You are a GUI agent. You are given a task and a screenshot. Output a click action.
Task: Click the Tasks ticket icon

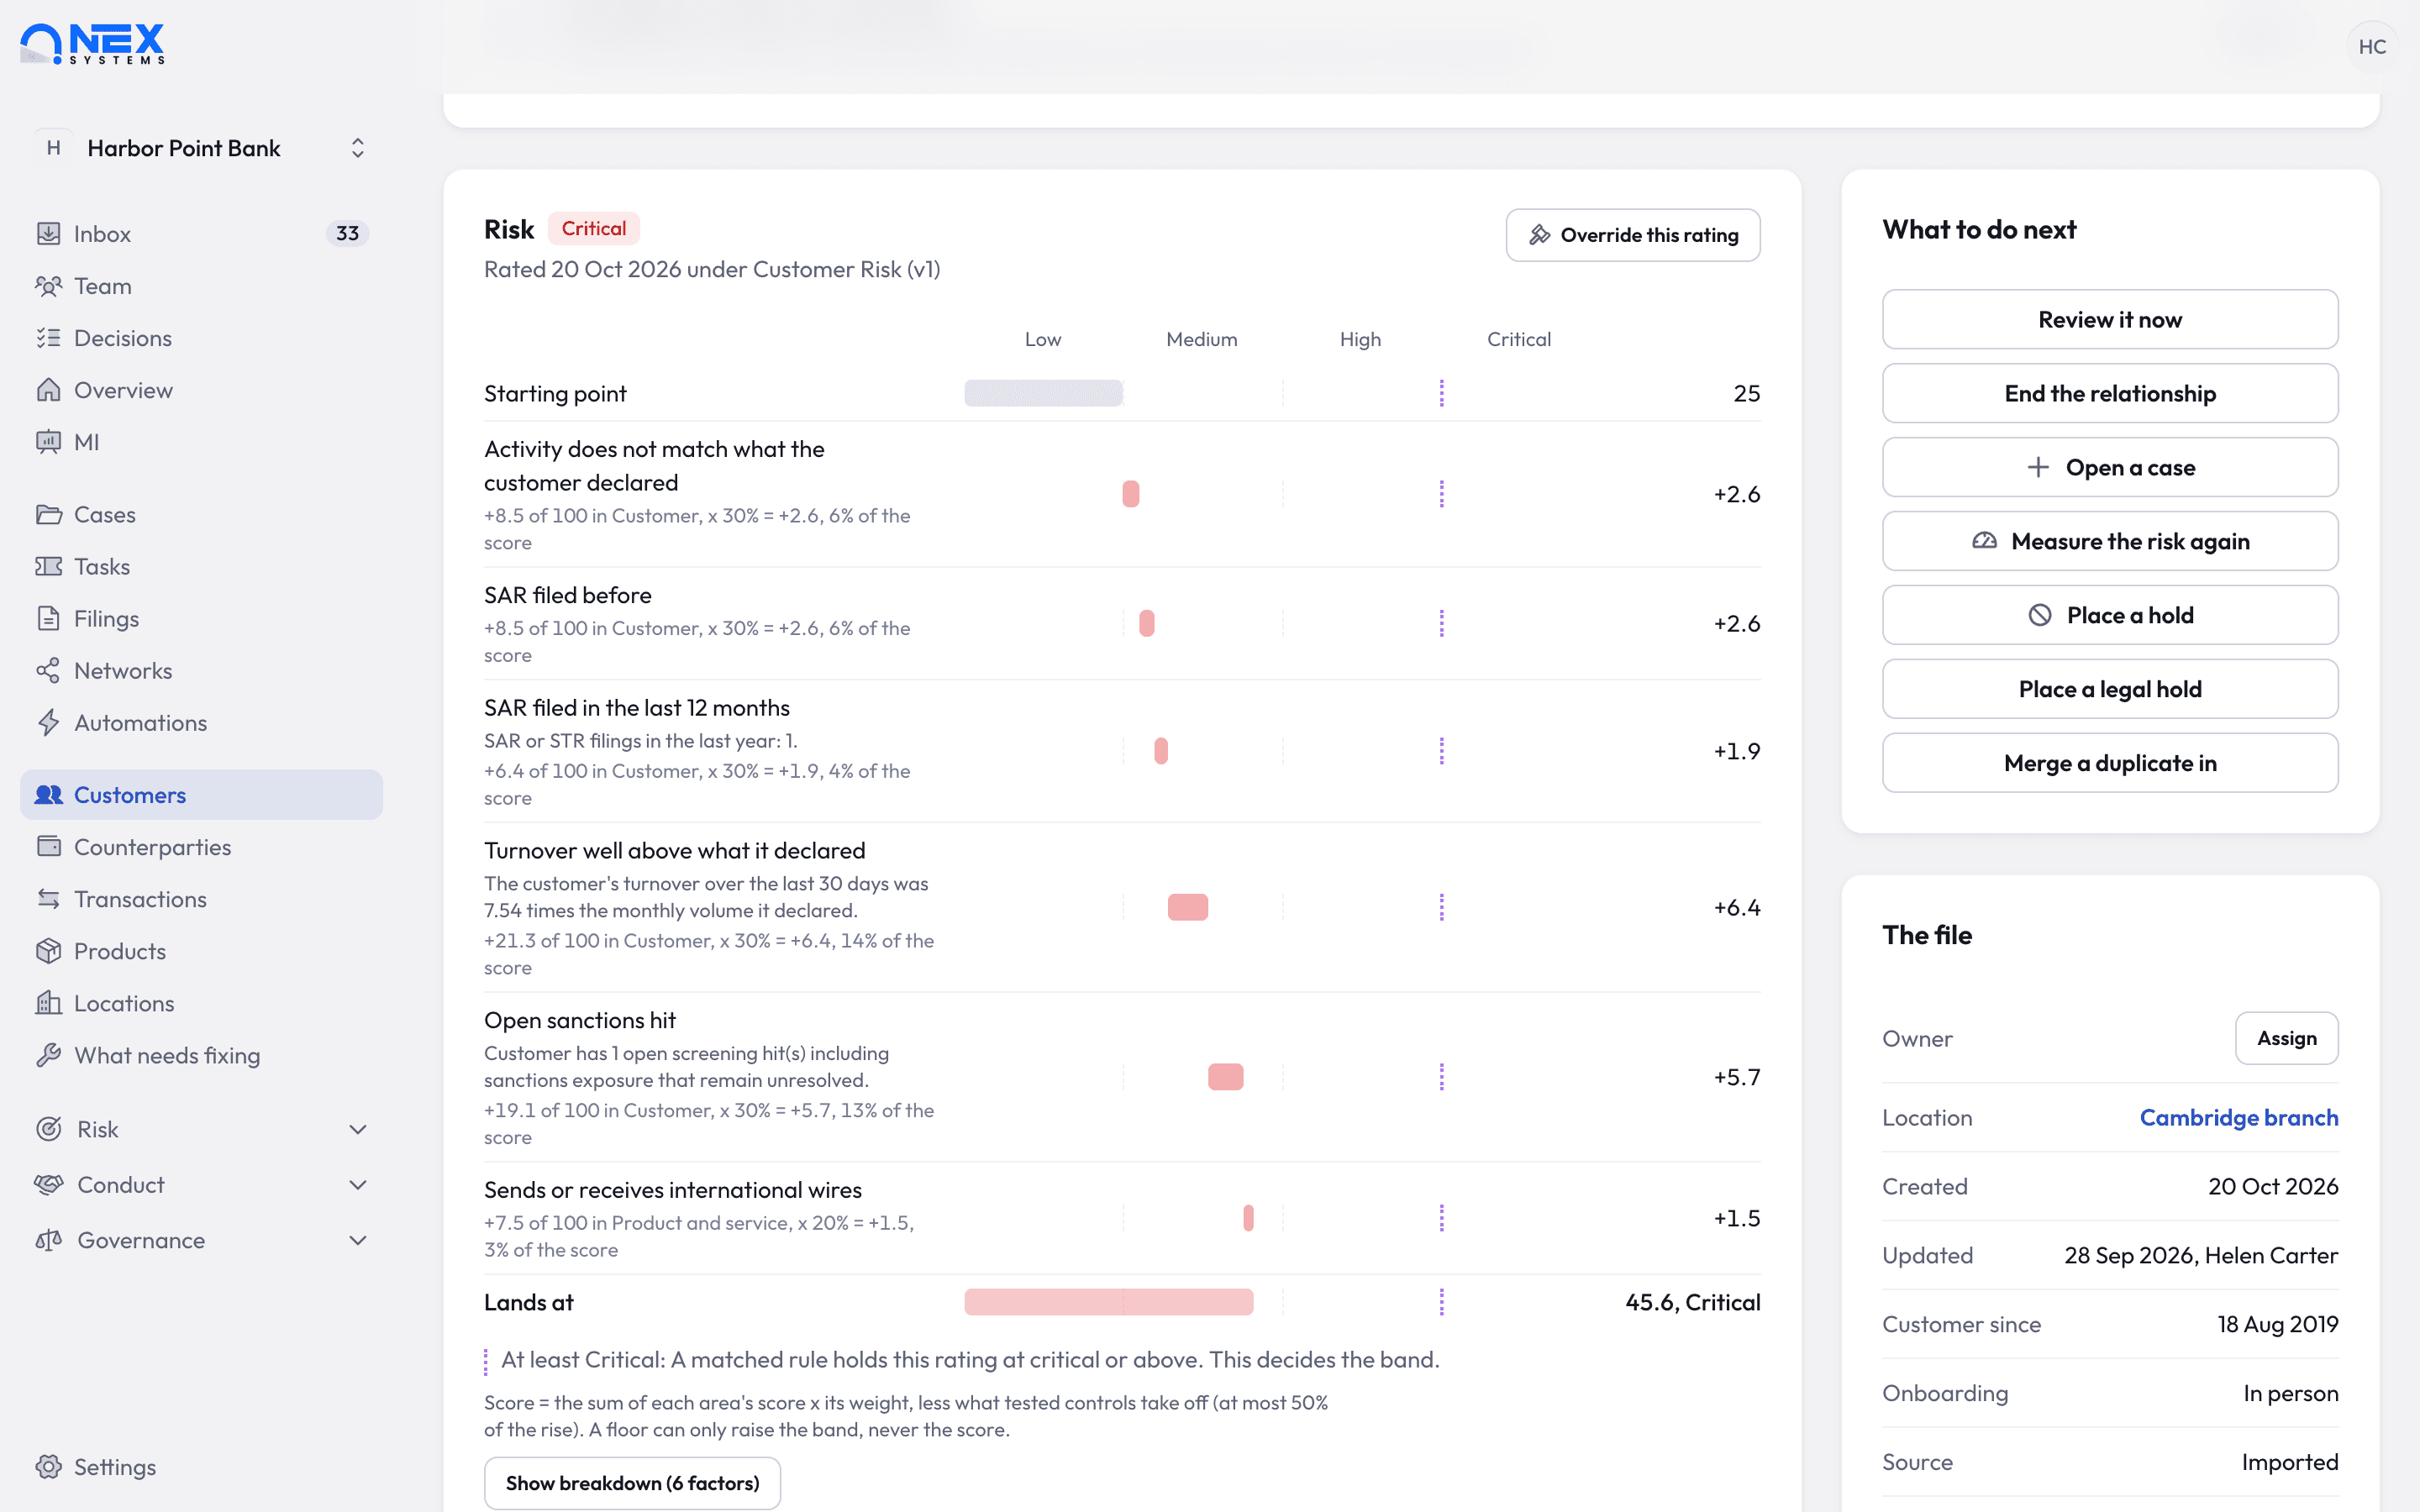tap(48, 566)
